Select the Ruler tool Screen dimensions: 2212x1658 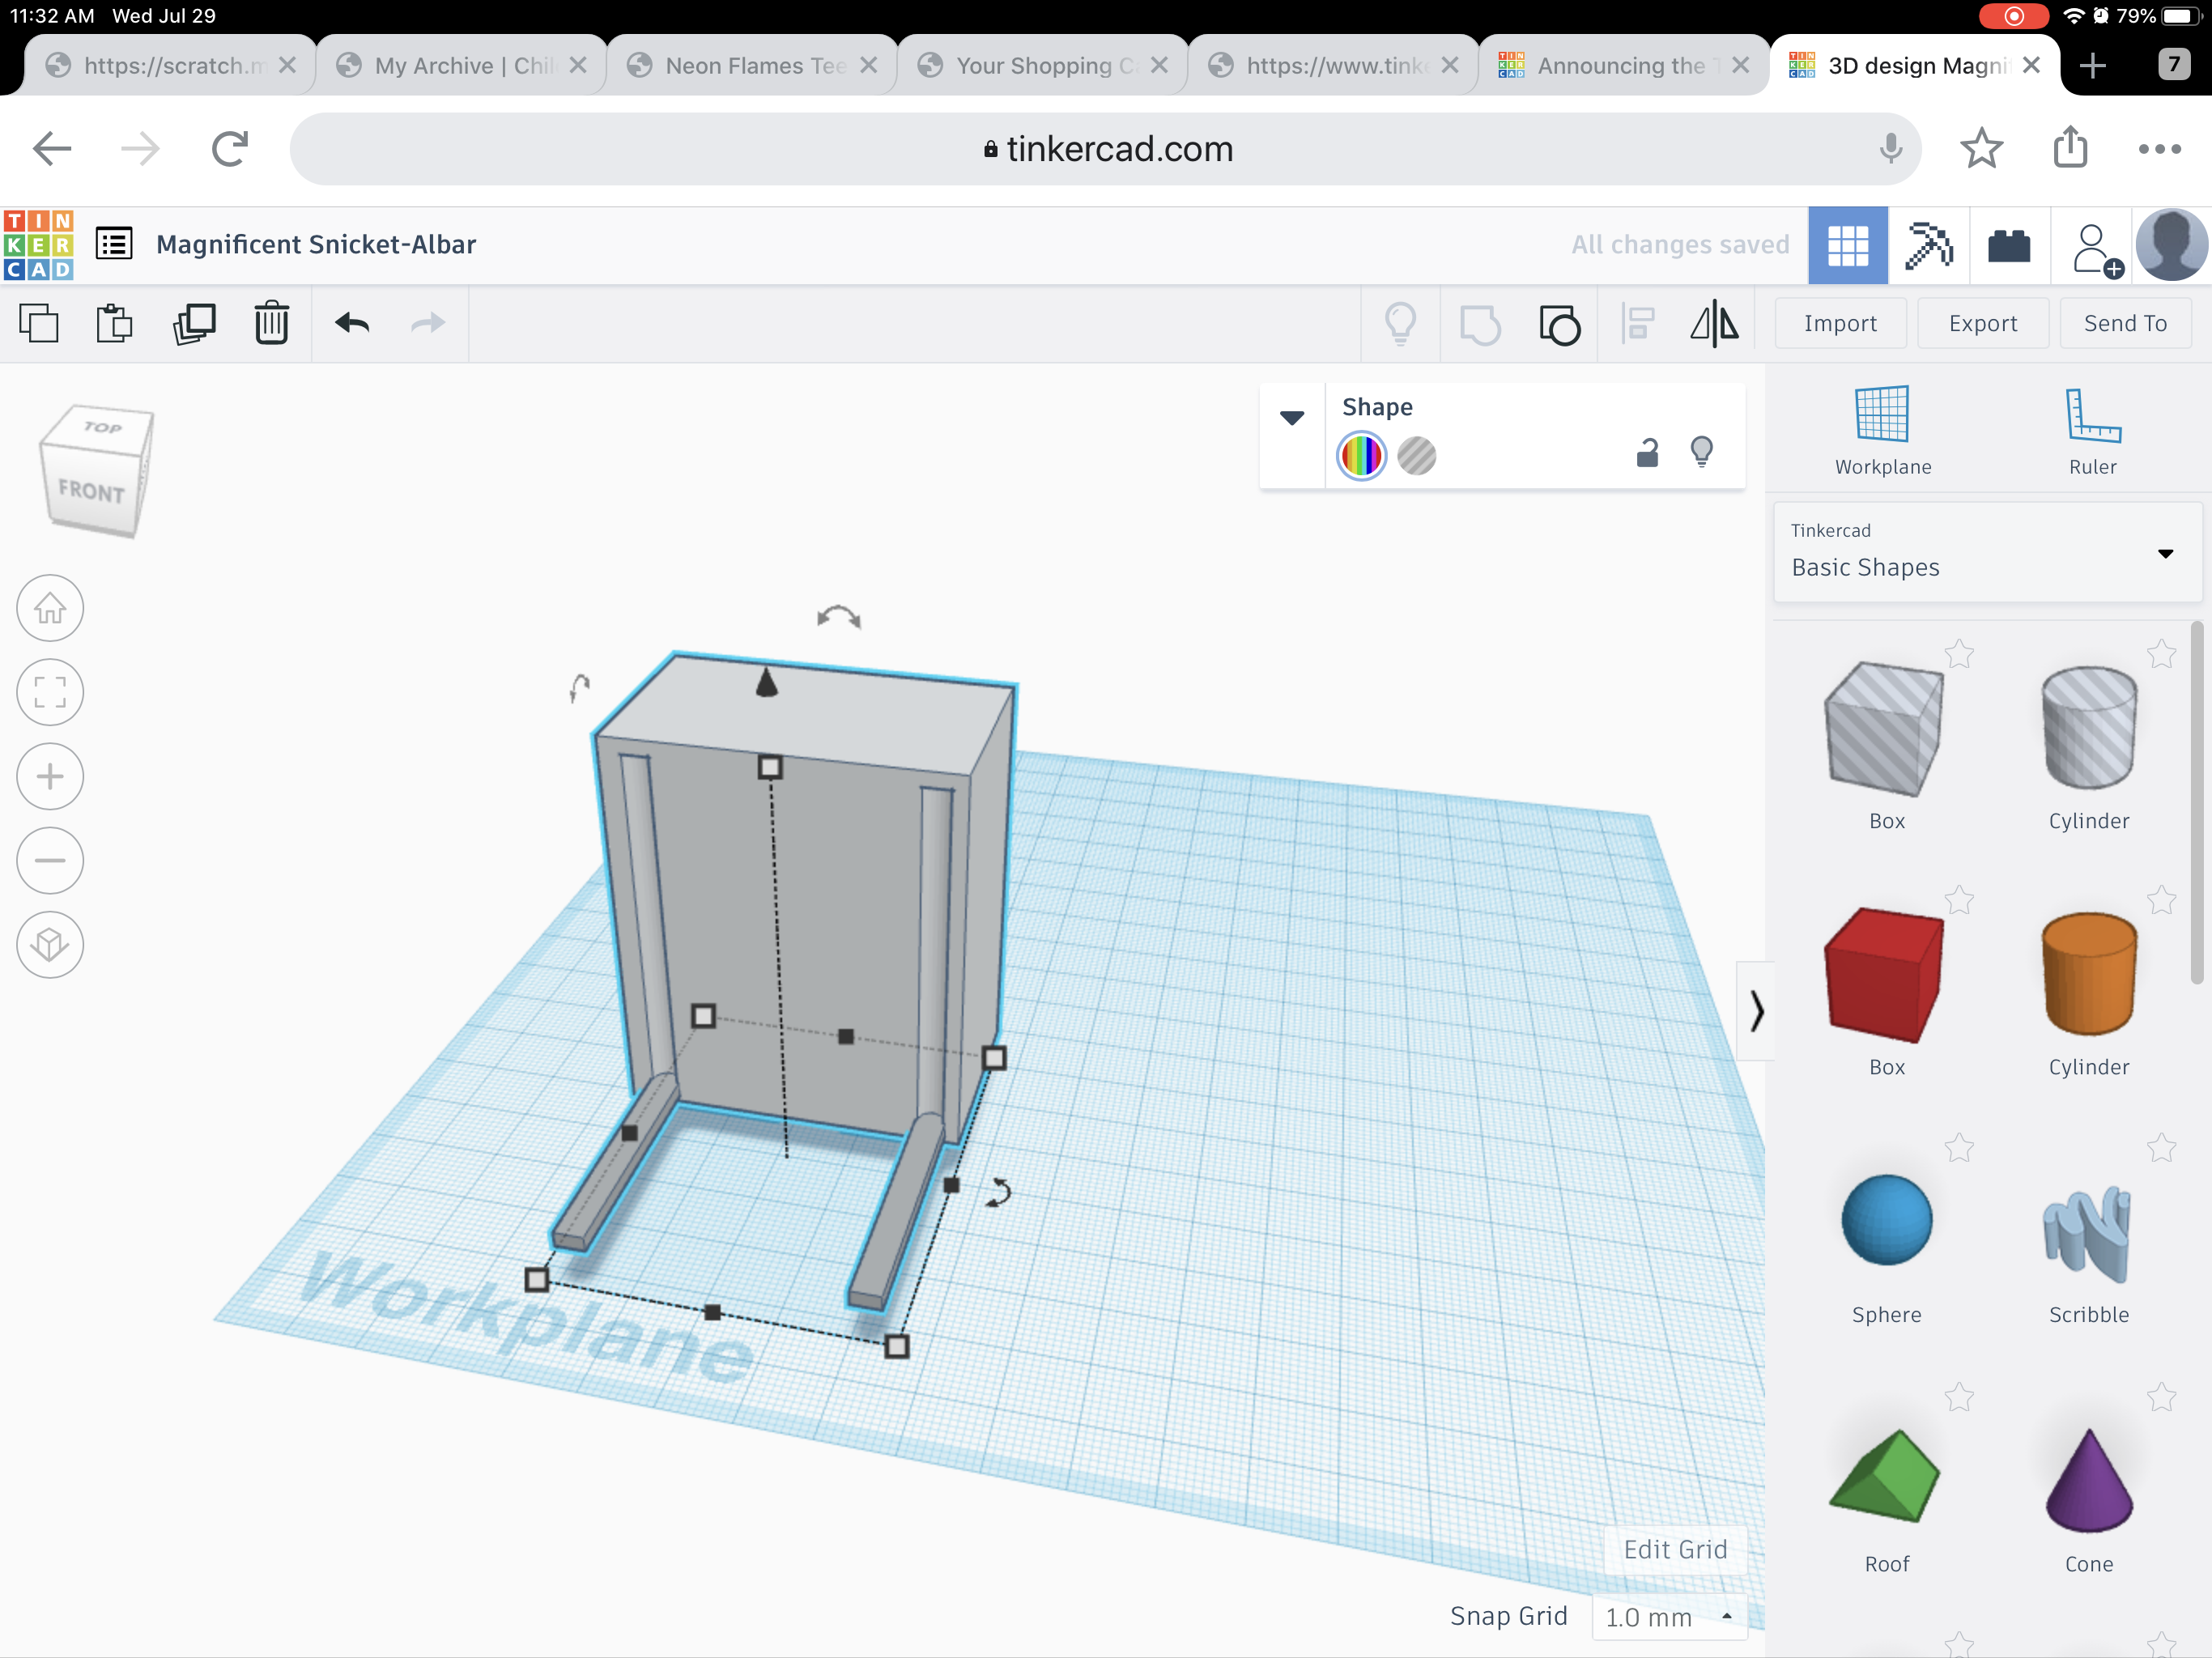2093,430
